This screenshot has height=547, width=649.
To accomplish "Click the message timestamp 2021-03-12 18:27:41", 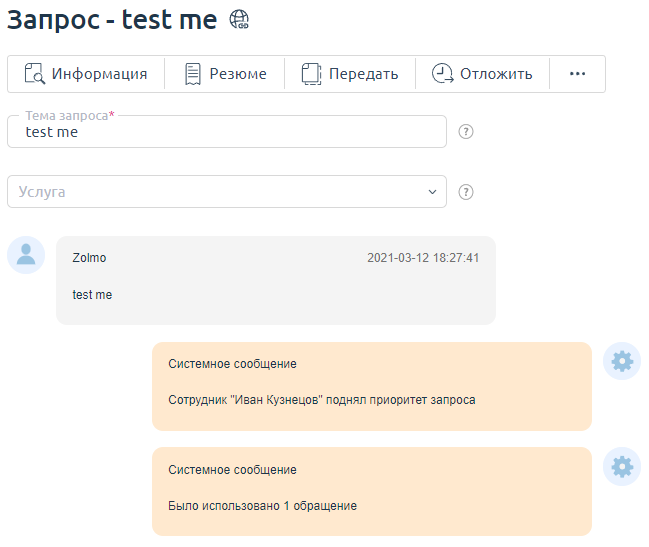I will coord(423,258).
